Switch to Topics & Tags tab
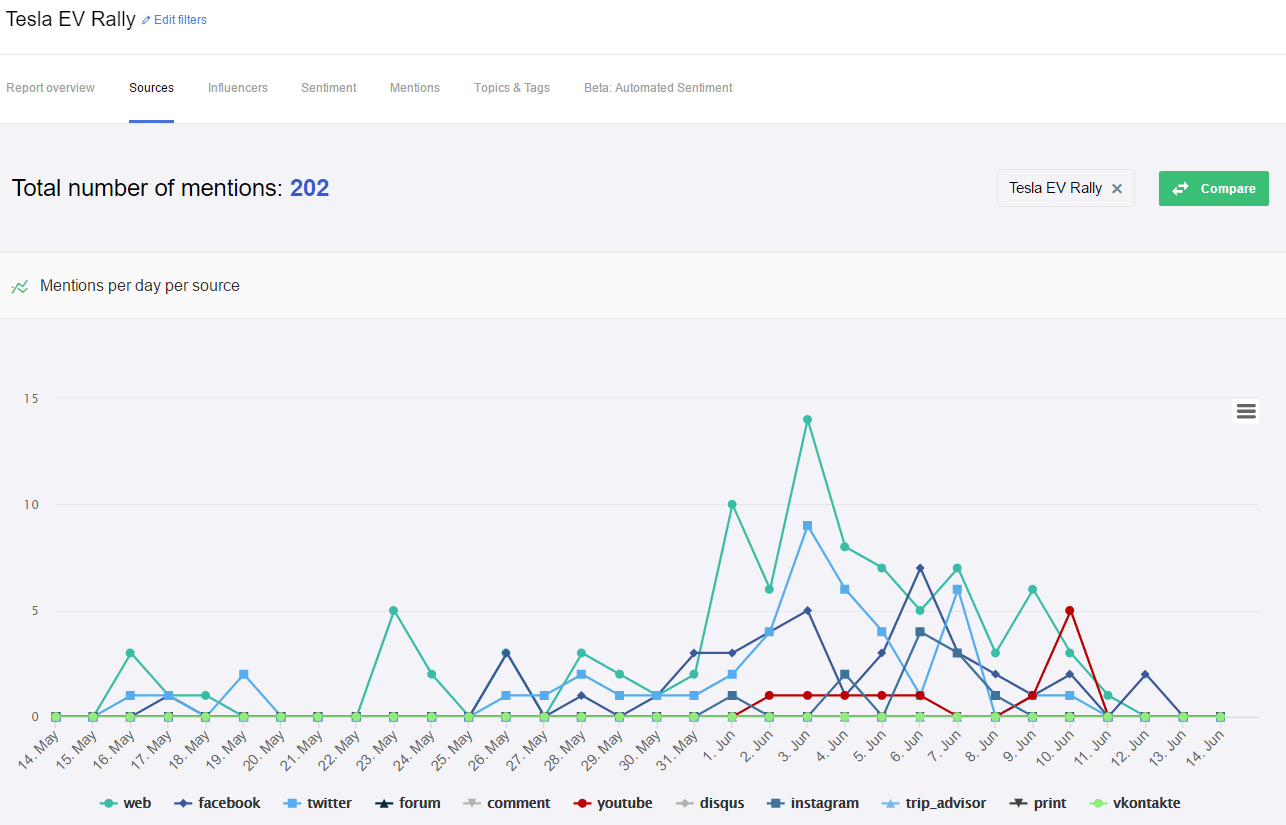The width and height of the screenshot is (1286, 825). coord(512,88)
